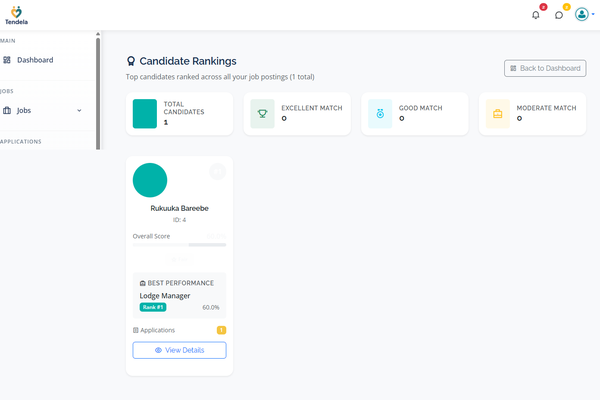Click the sidebar vertical scrollbar
600x400 pixels.
98,90
